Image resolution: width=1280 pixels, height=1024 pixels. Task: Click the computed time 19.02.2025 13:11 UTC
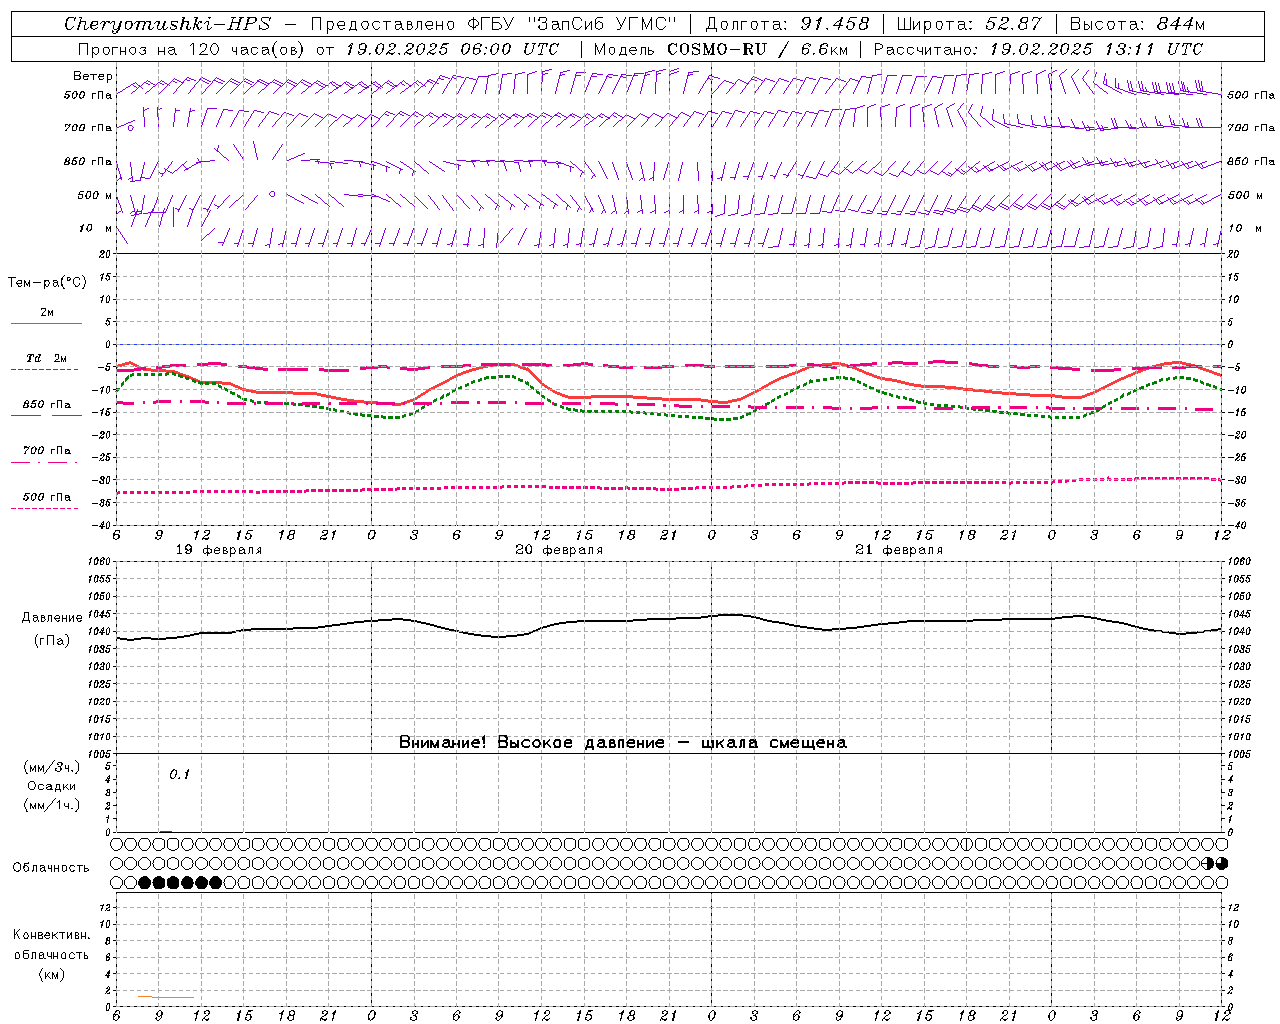[1096, 49]
